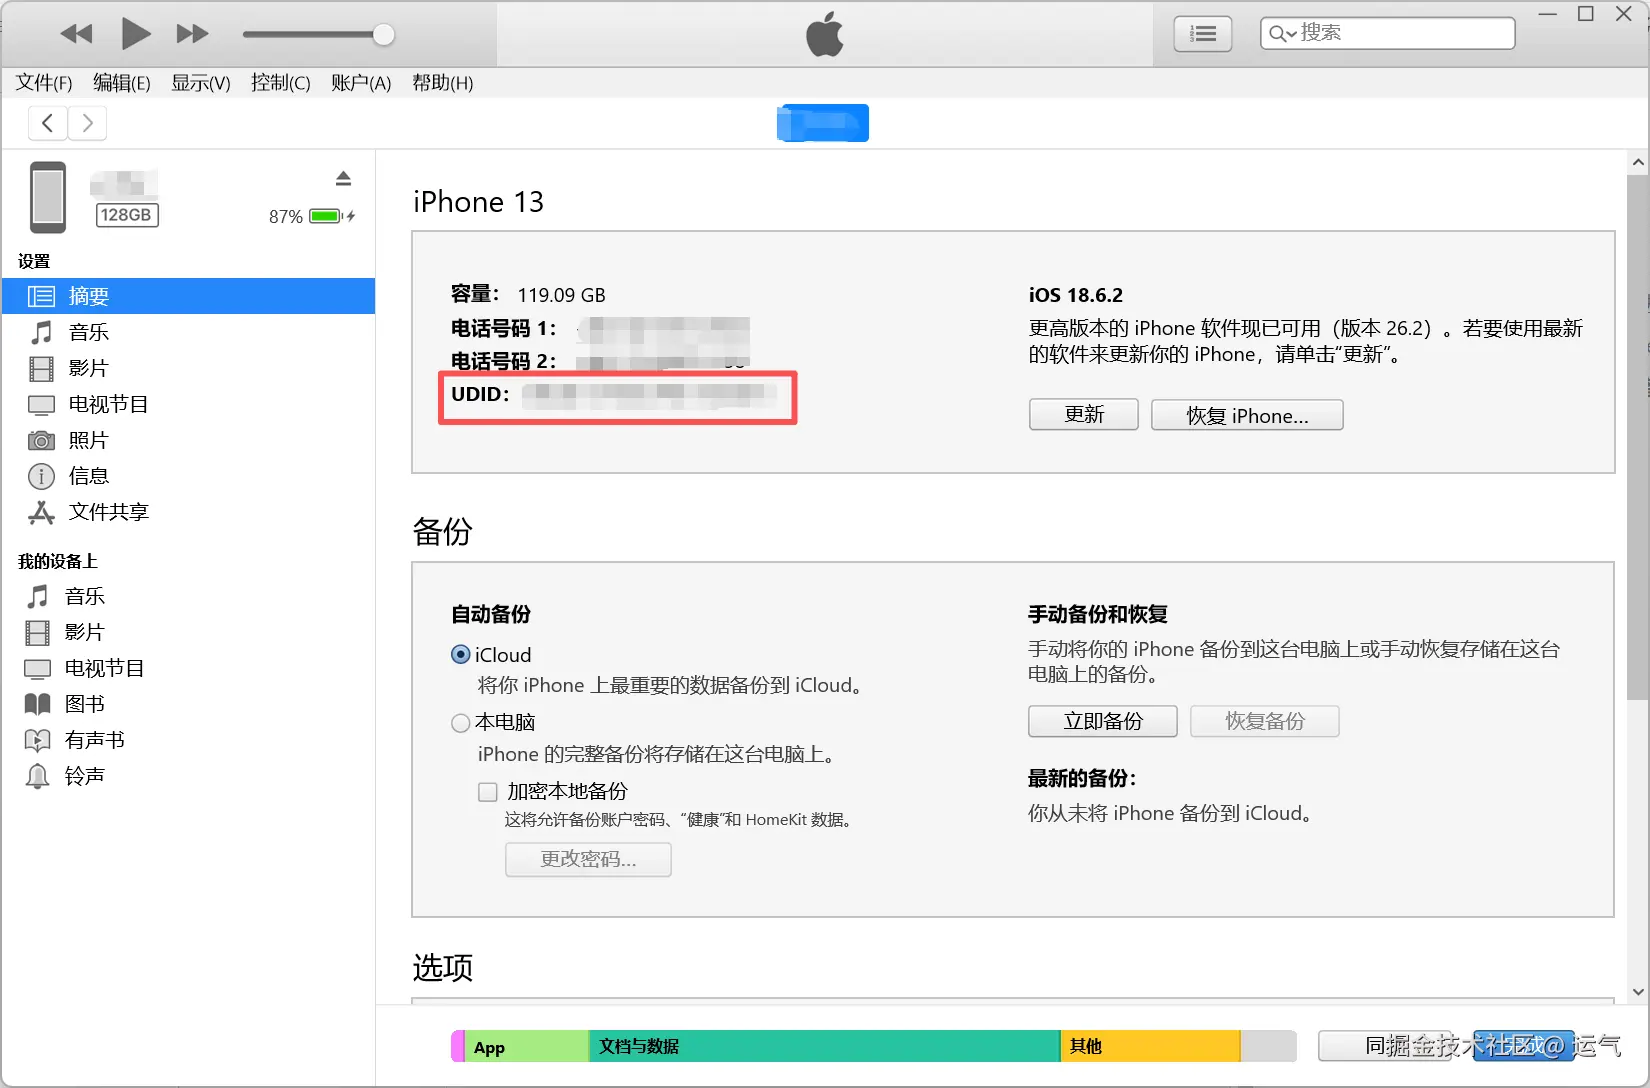Click the fast forward next button
This screenshot has width=1650, height=1088.
click(x=192, y=34)
